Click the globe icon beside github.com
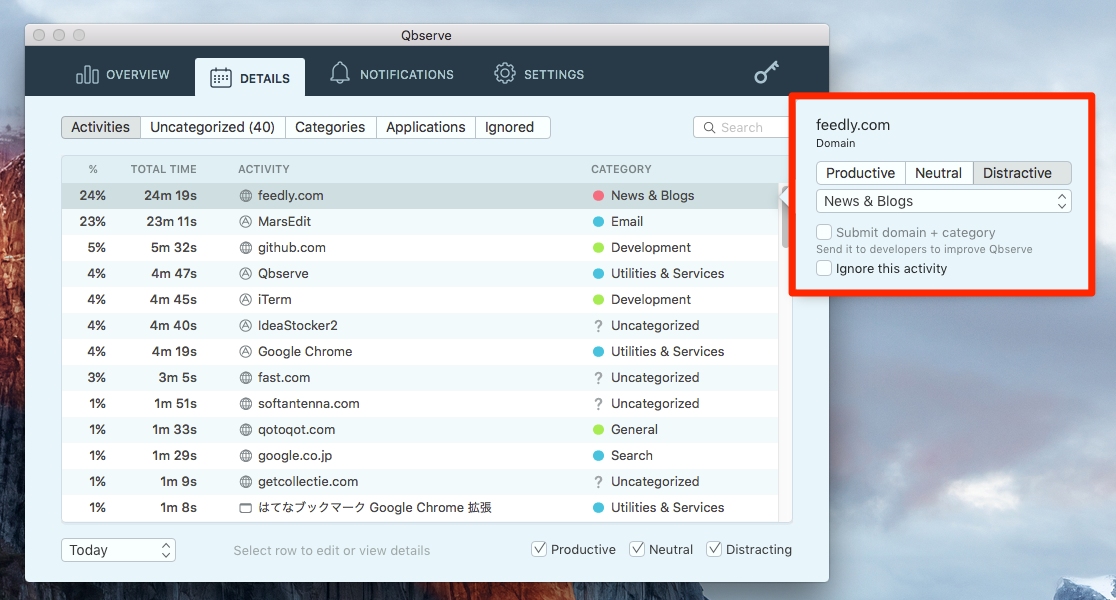 (246, 248)
